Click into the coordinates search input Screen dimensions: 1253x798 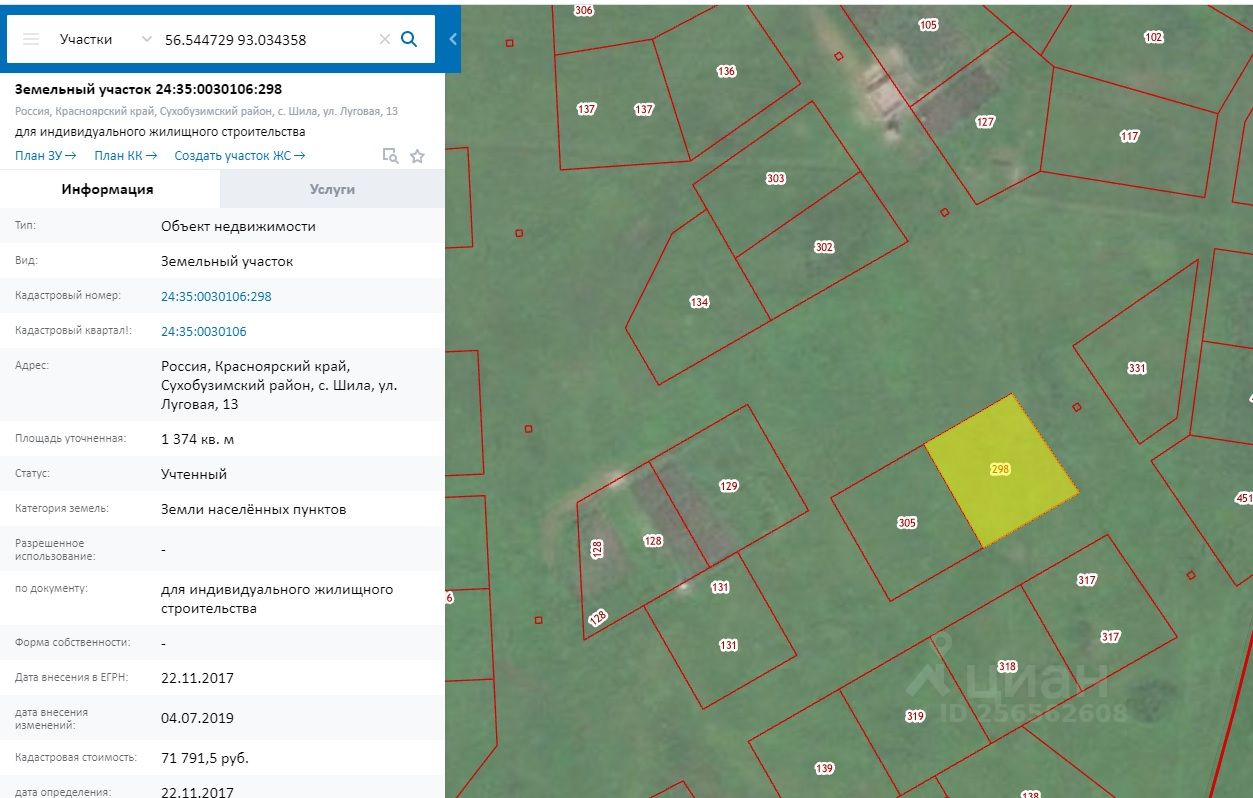265,40
